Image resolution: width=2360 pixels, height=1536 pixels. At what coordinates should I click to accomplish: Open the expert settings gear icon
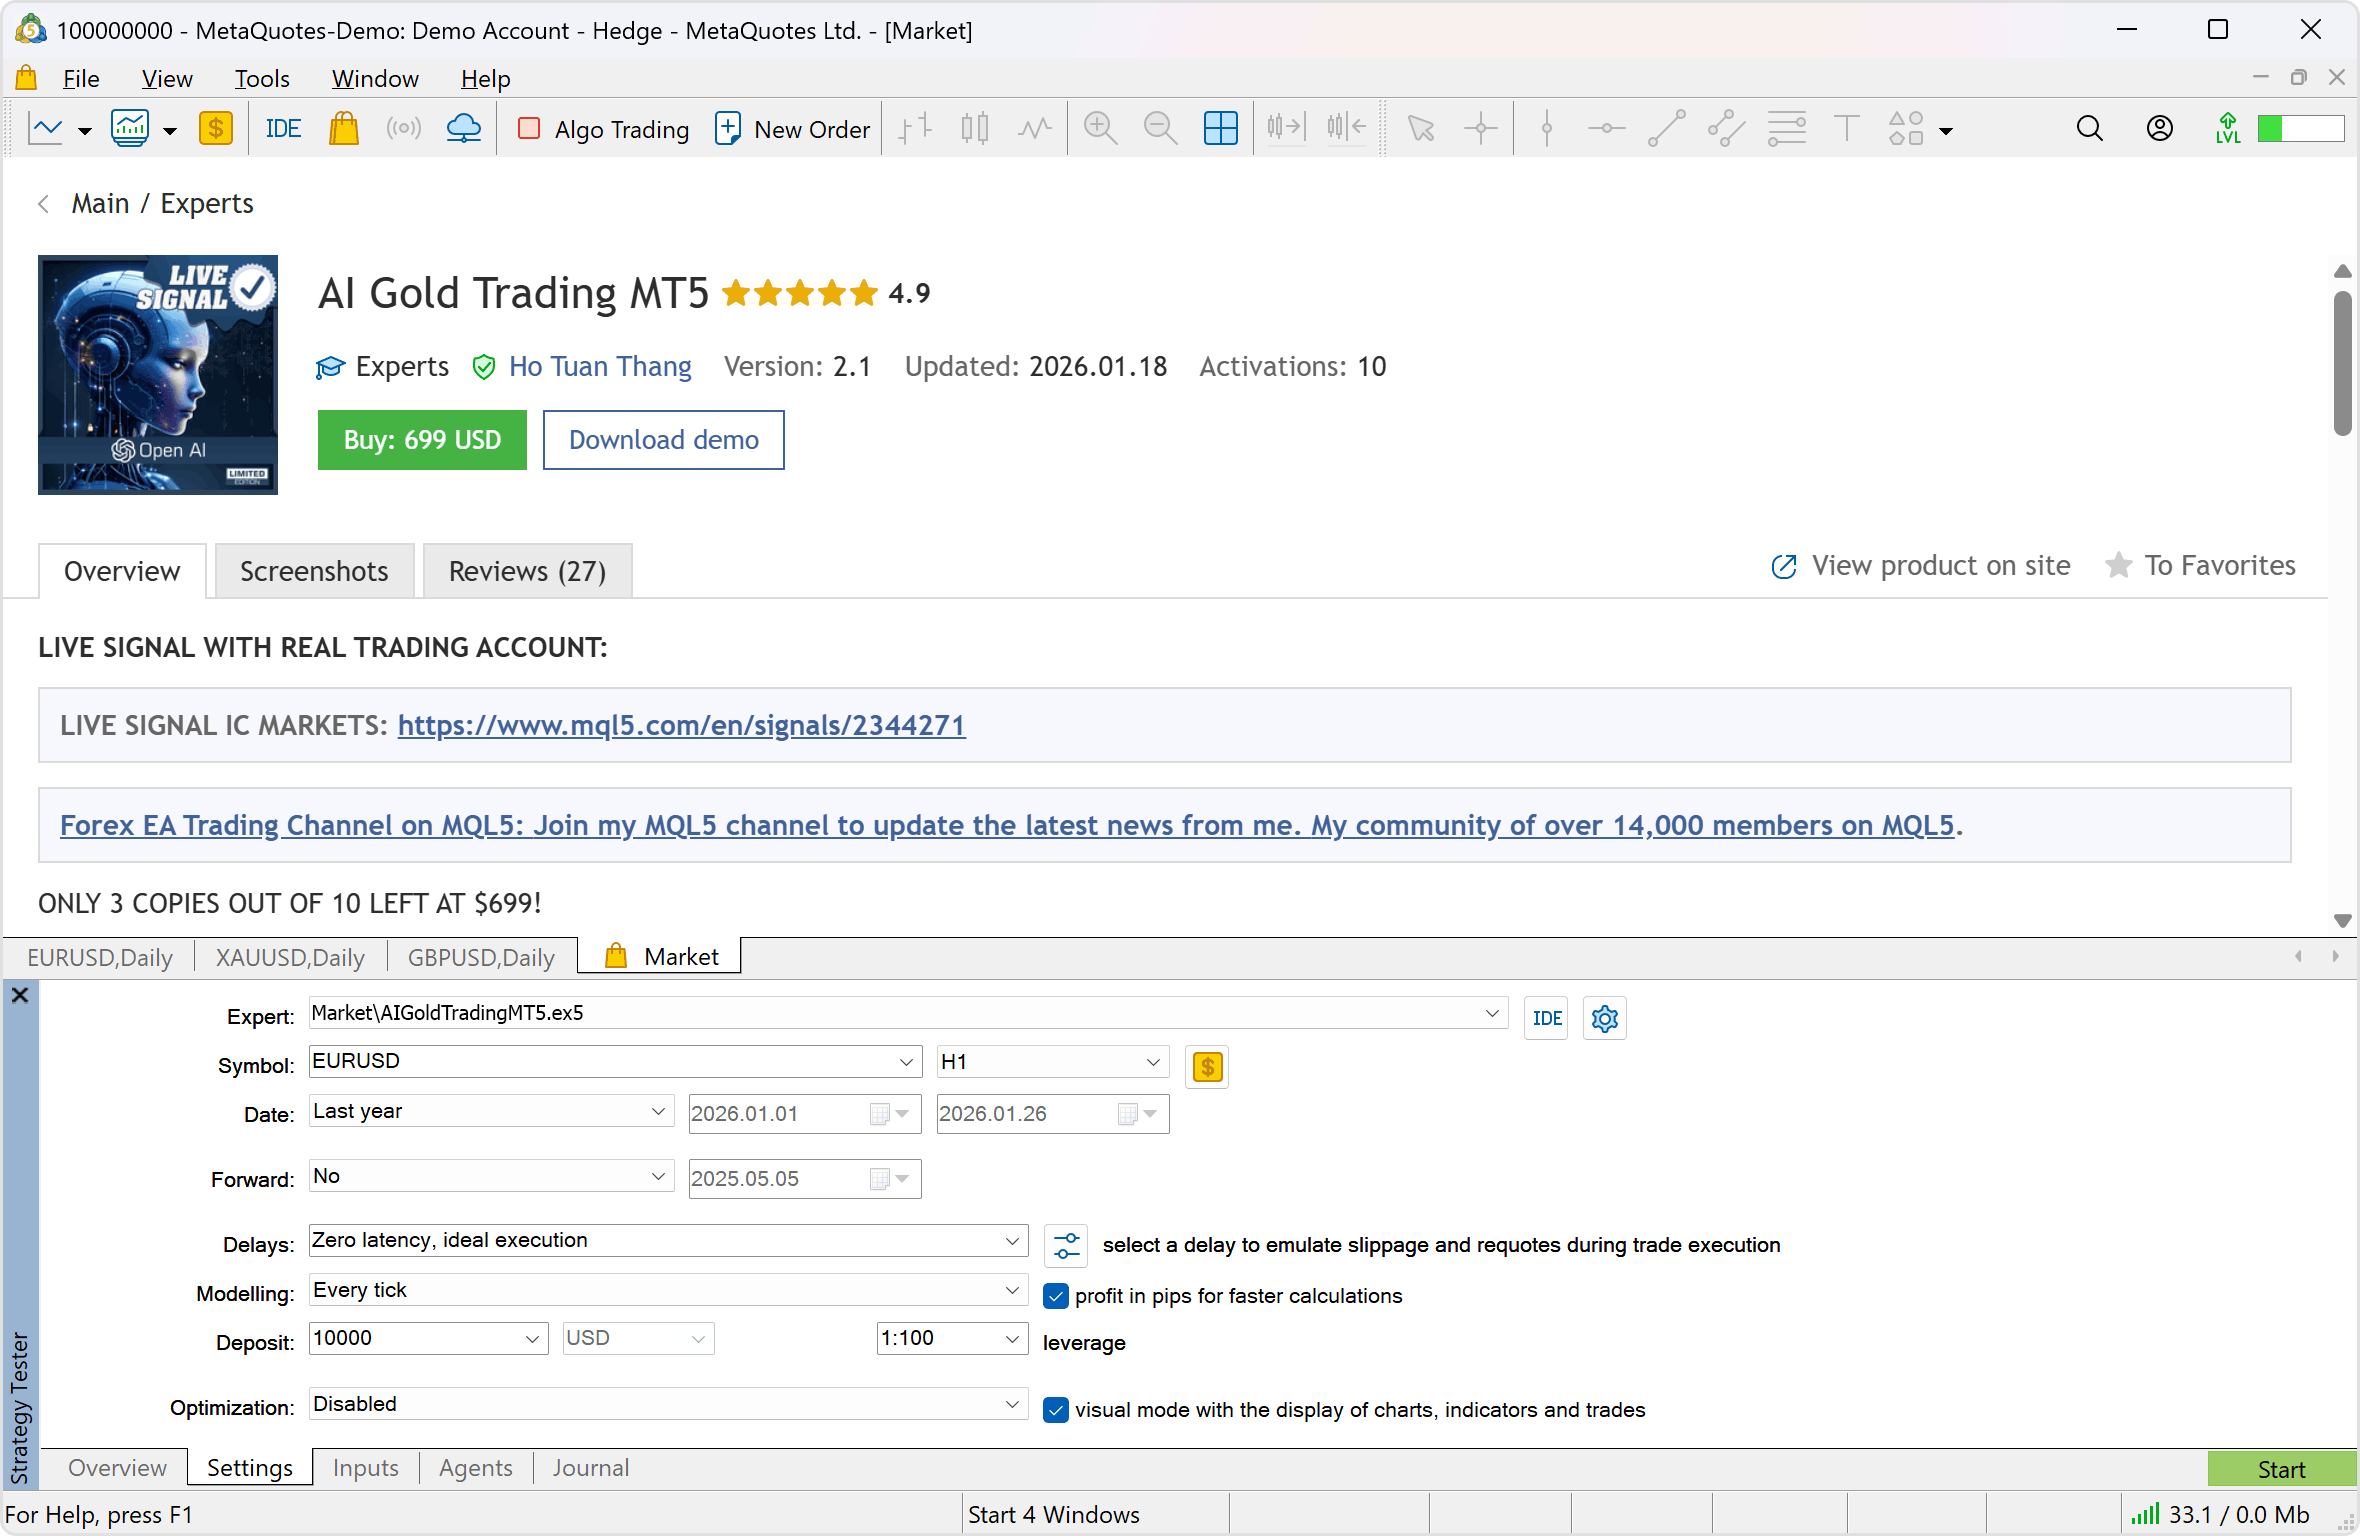[1604, 1018]
